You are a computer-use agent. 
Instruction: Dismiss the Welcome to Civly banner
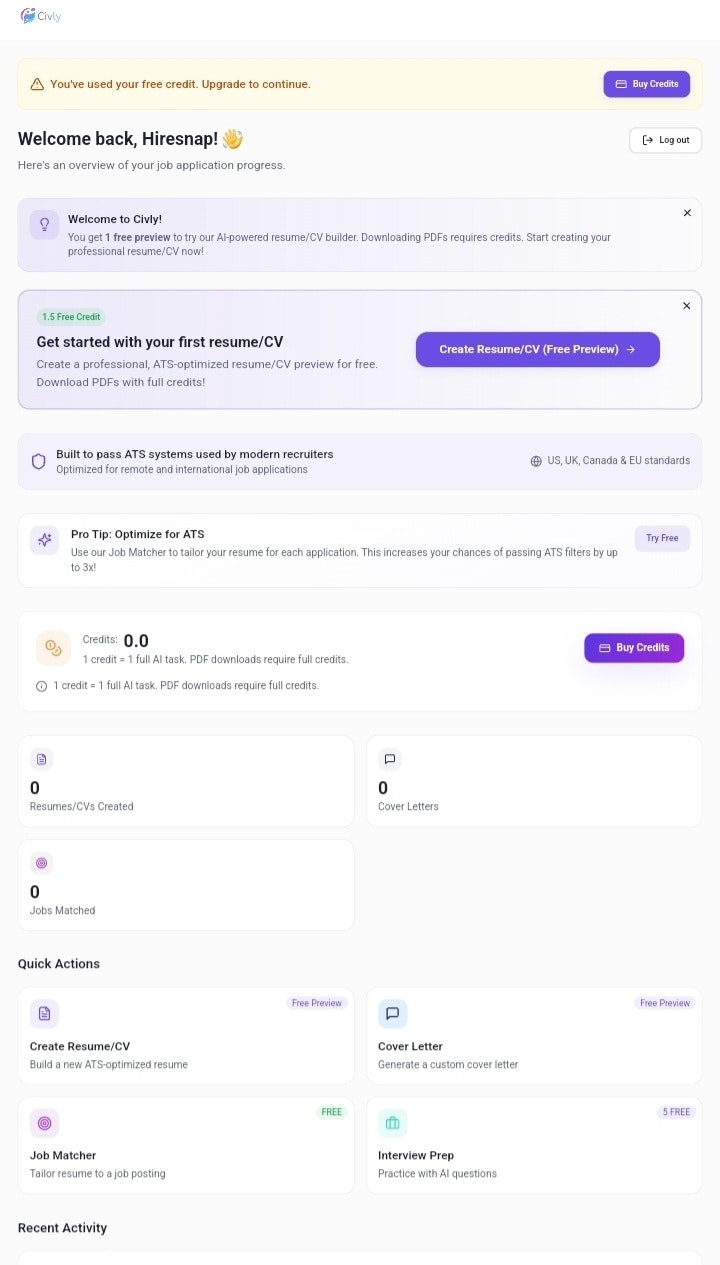coord(687,213)
